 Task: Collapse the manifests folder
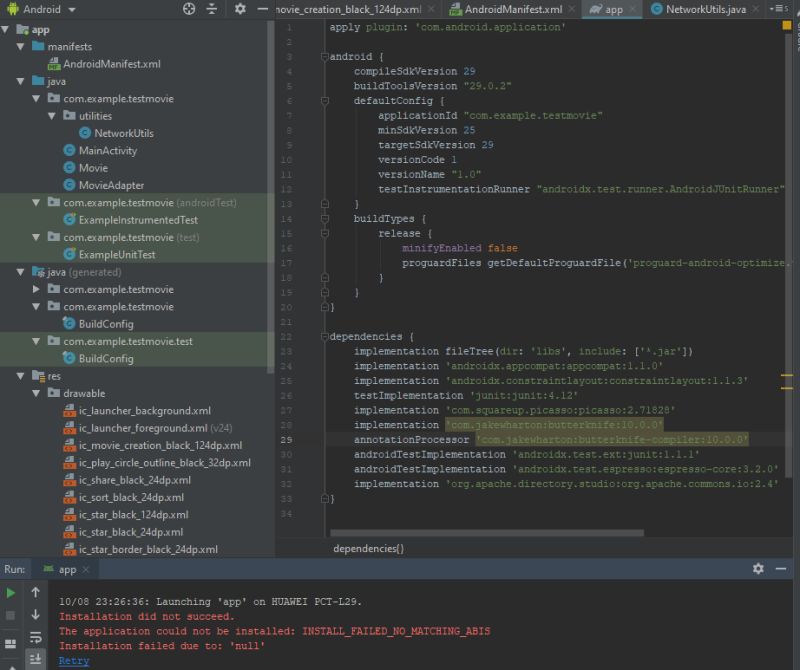(20, 47)
